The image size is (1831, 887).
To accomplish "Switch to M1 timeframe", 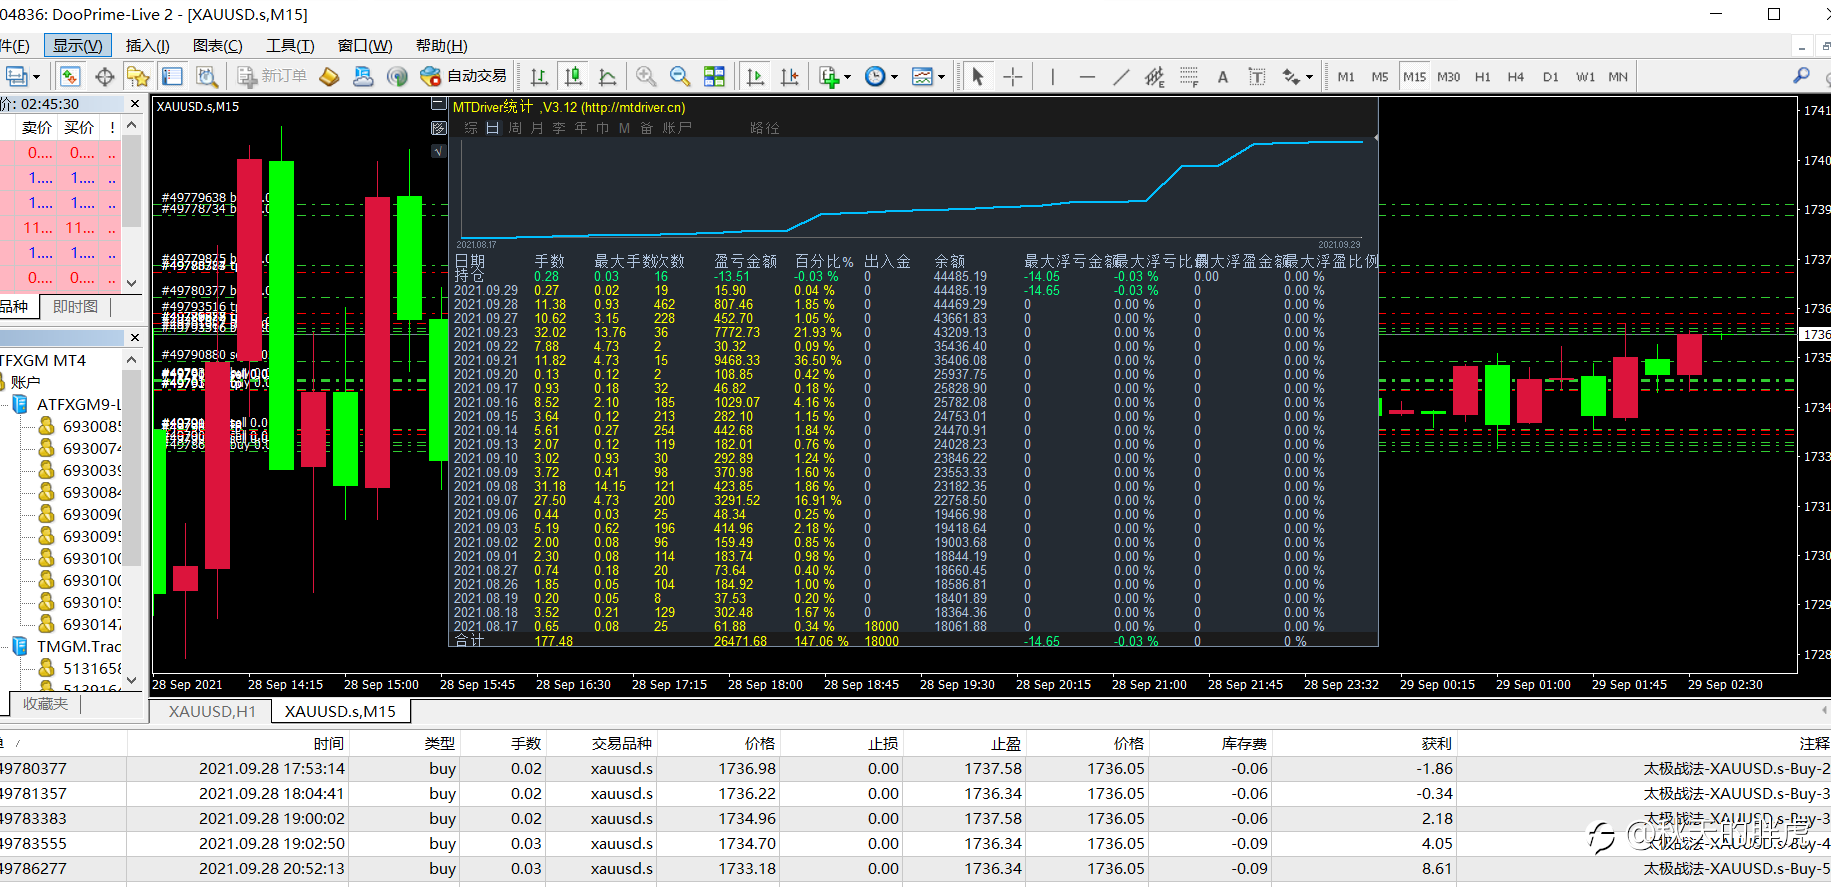I will [1346, 77].
